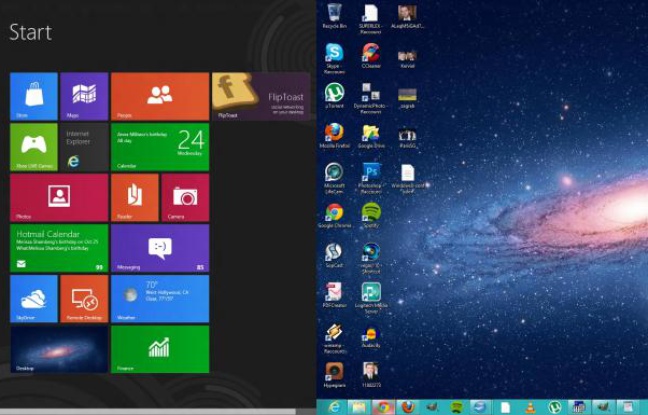Select the image thumbnail beside DynamicPhoto
This screenshot has width=648, height=415.
407,98
